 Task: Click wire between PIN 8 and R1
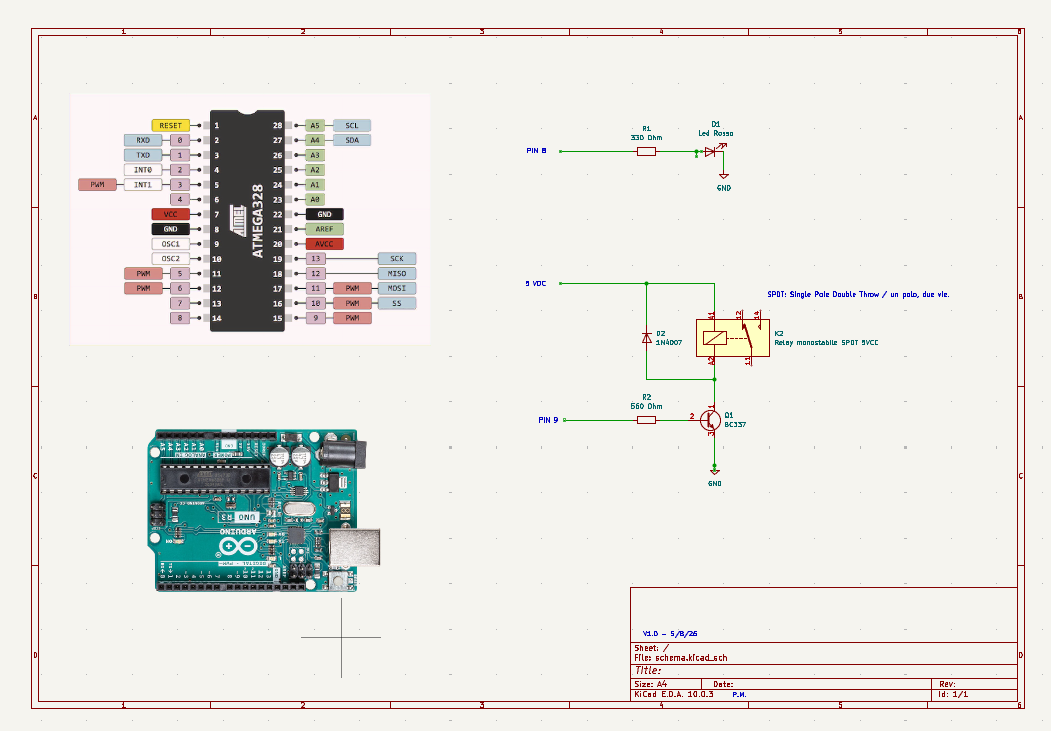pos(598,151)
